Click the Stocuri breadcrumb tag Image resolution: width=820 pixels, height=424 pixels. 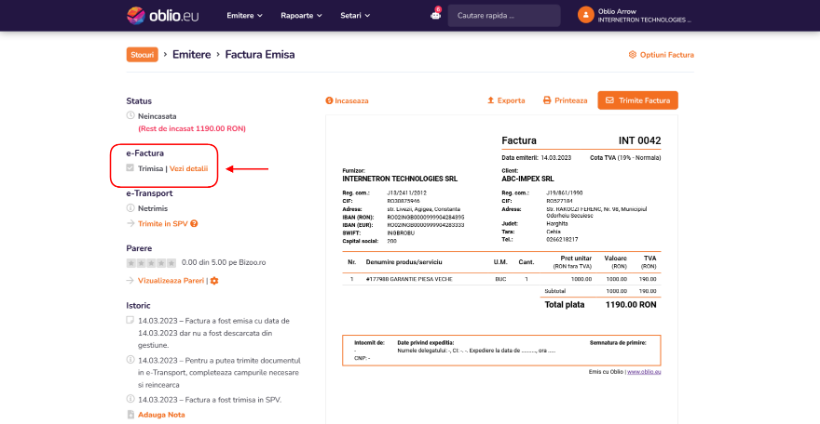(x=142, y=54)
